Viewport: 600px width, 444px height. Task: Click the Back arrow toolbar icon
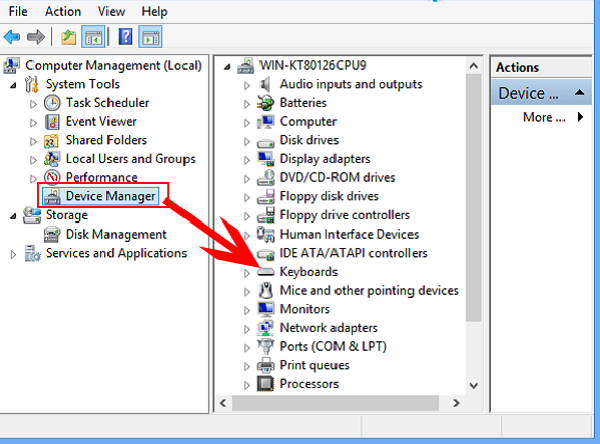click(12, 38)
